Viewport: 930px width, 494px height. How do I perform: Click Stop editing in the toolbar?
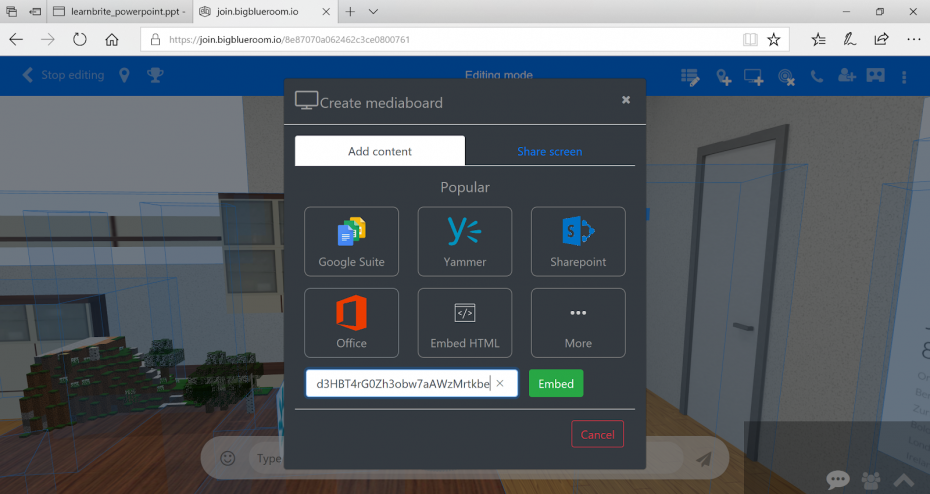click(x=63, y=75)
